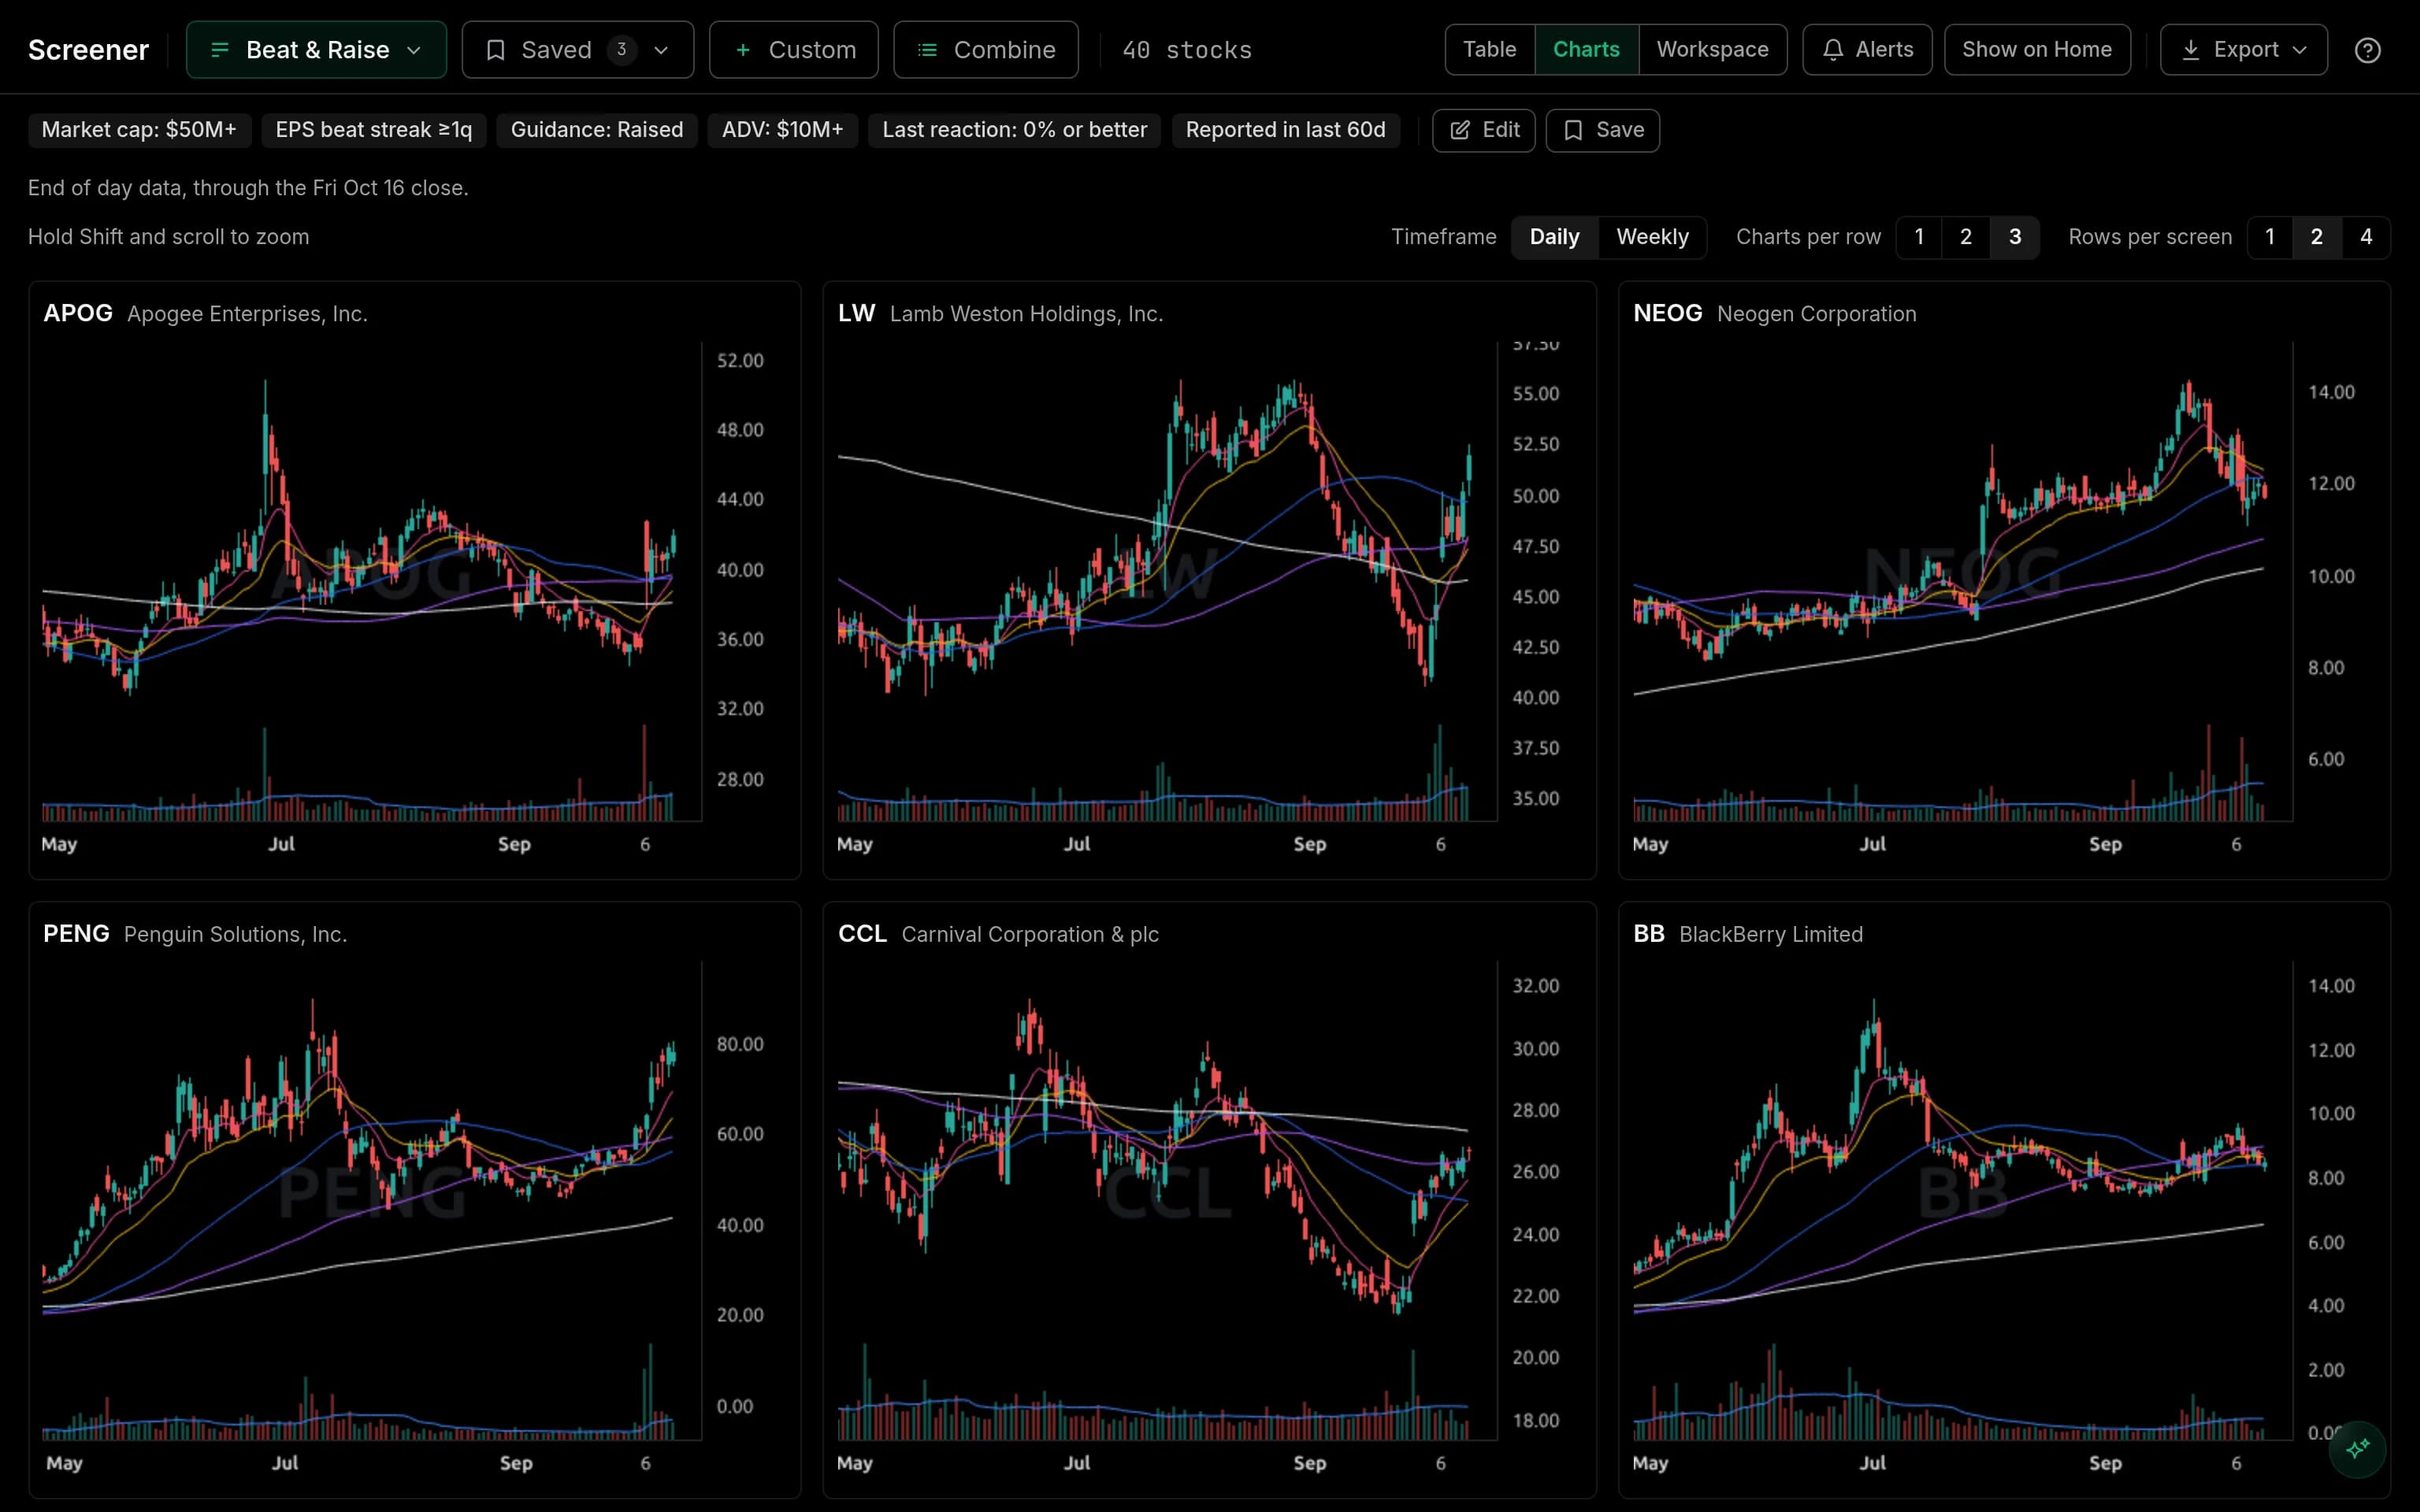The height and width of the screenshot is (1512, 2420).
Task: Click the download icon in Export
Action: tap(2190, 50)
